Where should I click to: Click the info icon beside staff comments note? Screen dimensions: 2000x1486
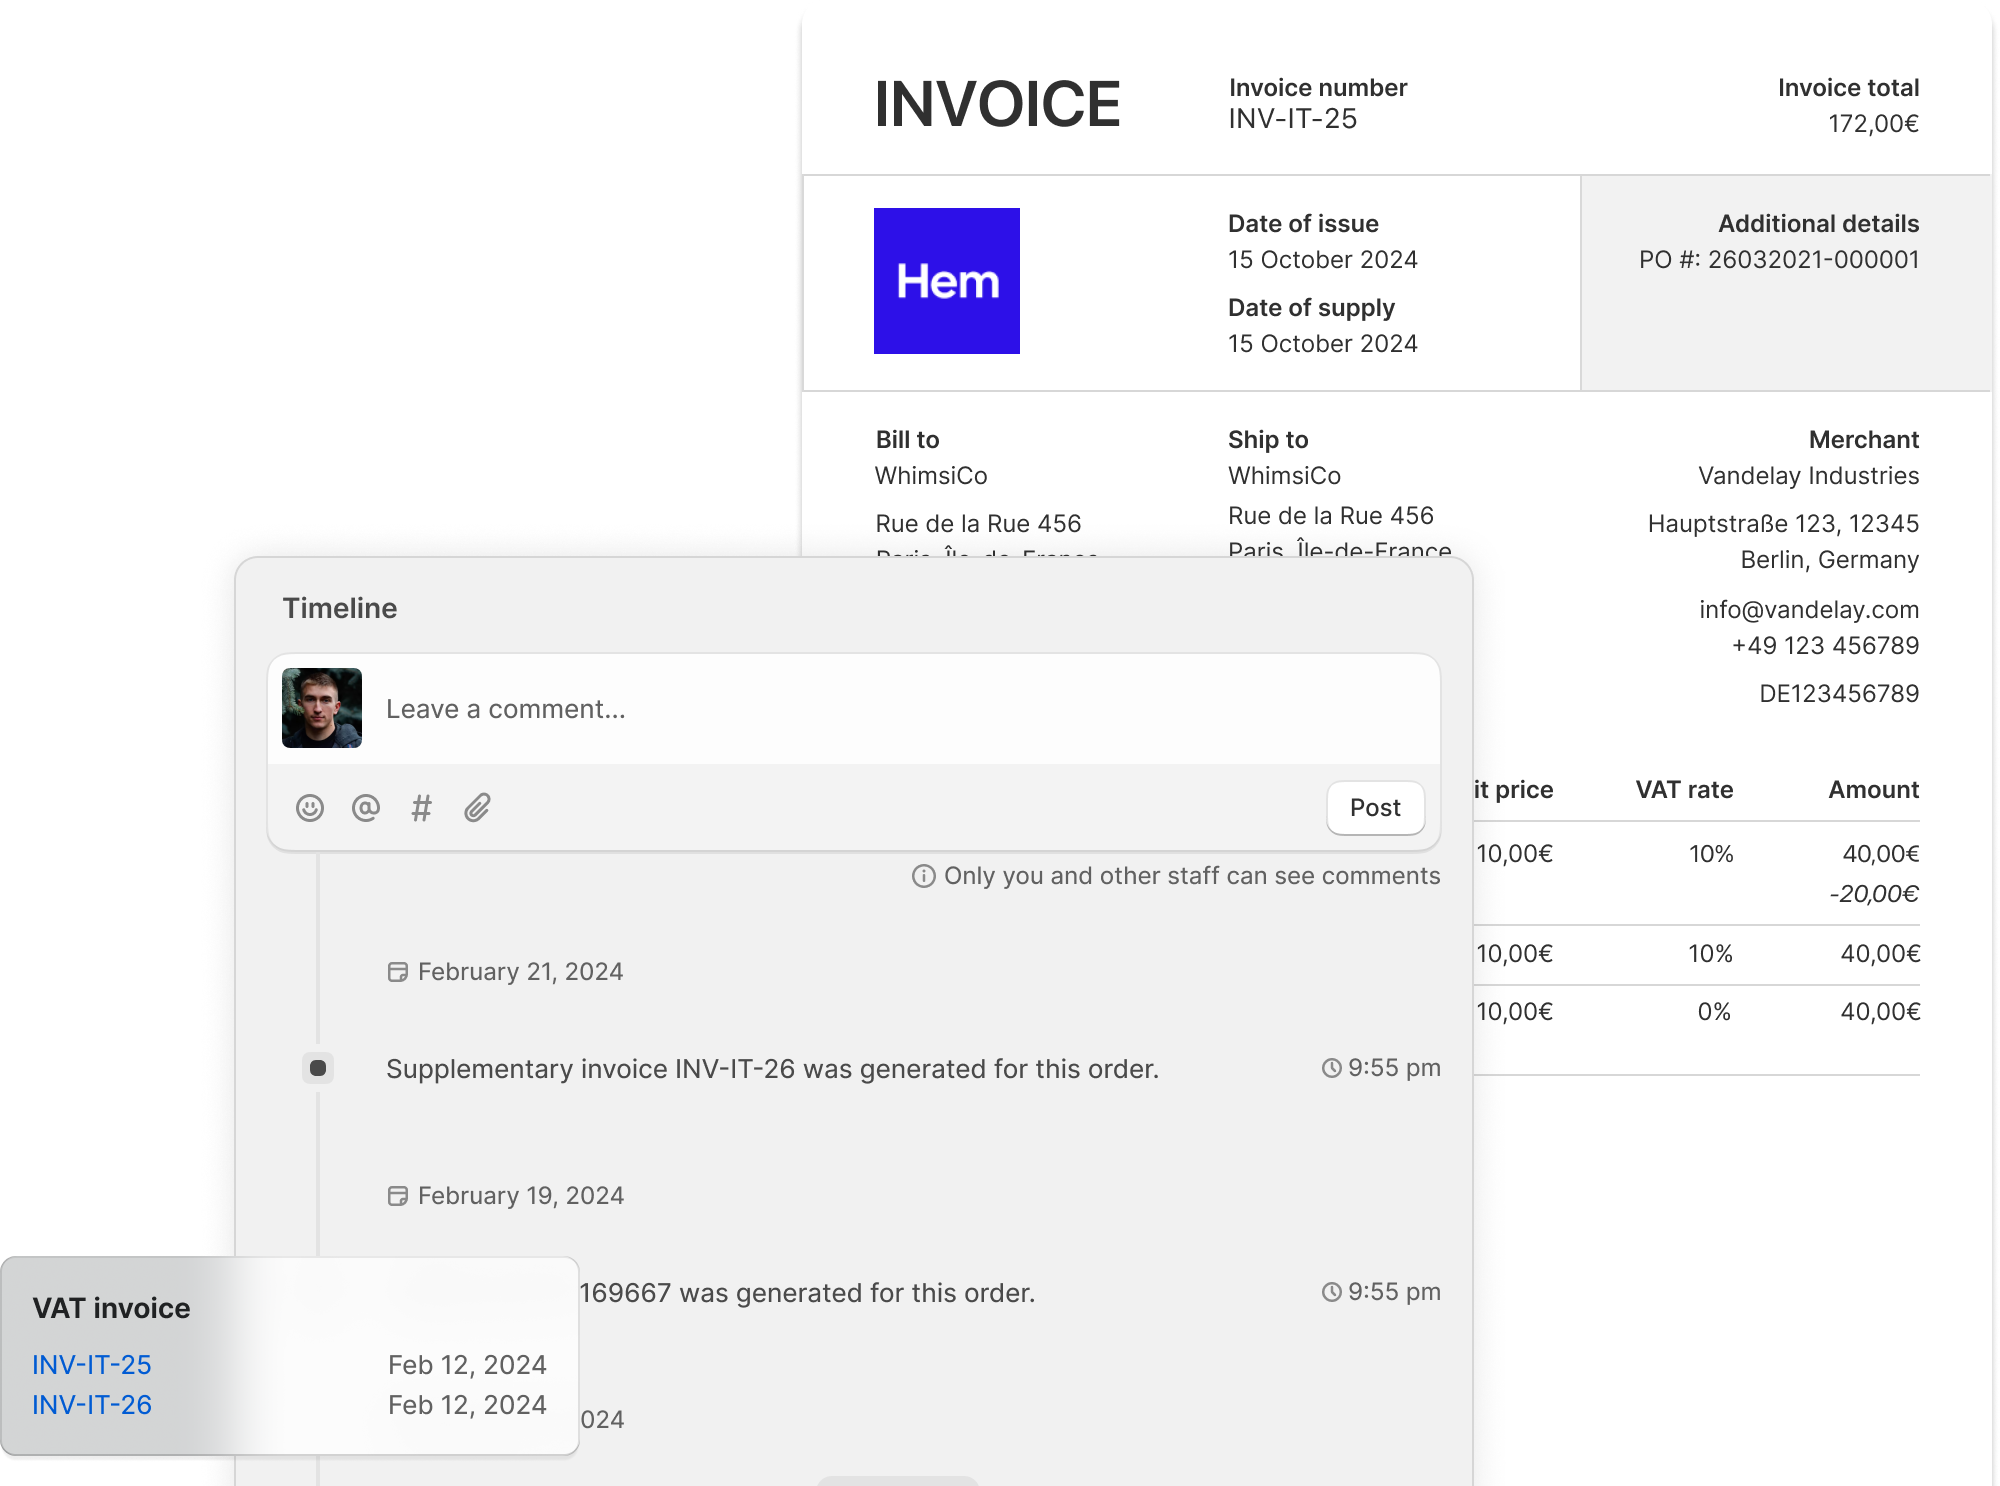924,876
